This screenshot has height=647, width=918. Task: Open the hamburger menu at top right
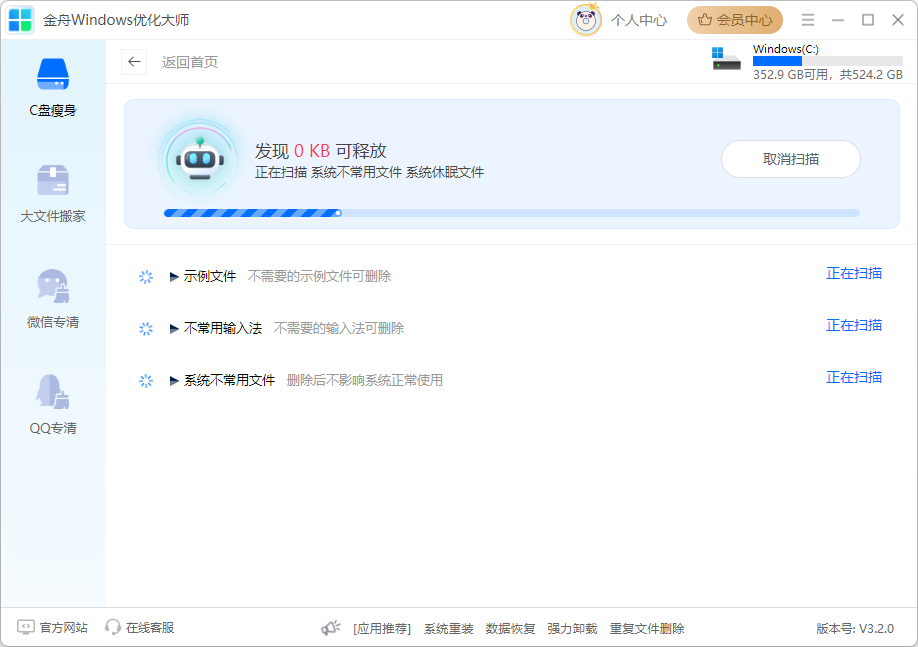pyautogui.click(x=808, y=20)
